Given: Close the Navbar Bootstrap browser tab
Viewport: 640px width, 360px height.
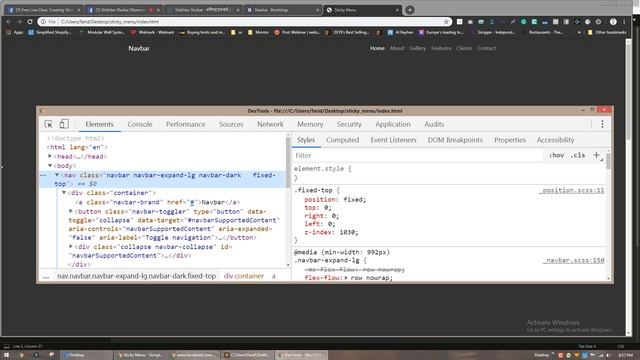Looking at the screenshot, I should click(x=317, y=10).
